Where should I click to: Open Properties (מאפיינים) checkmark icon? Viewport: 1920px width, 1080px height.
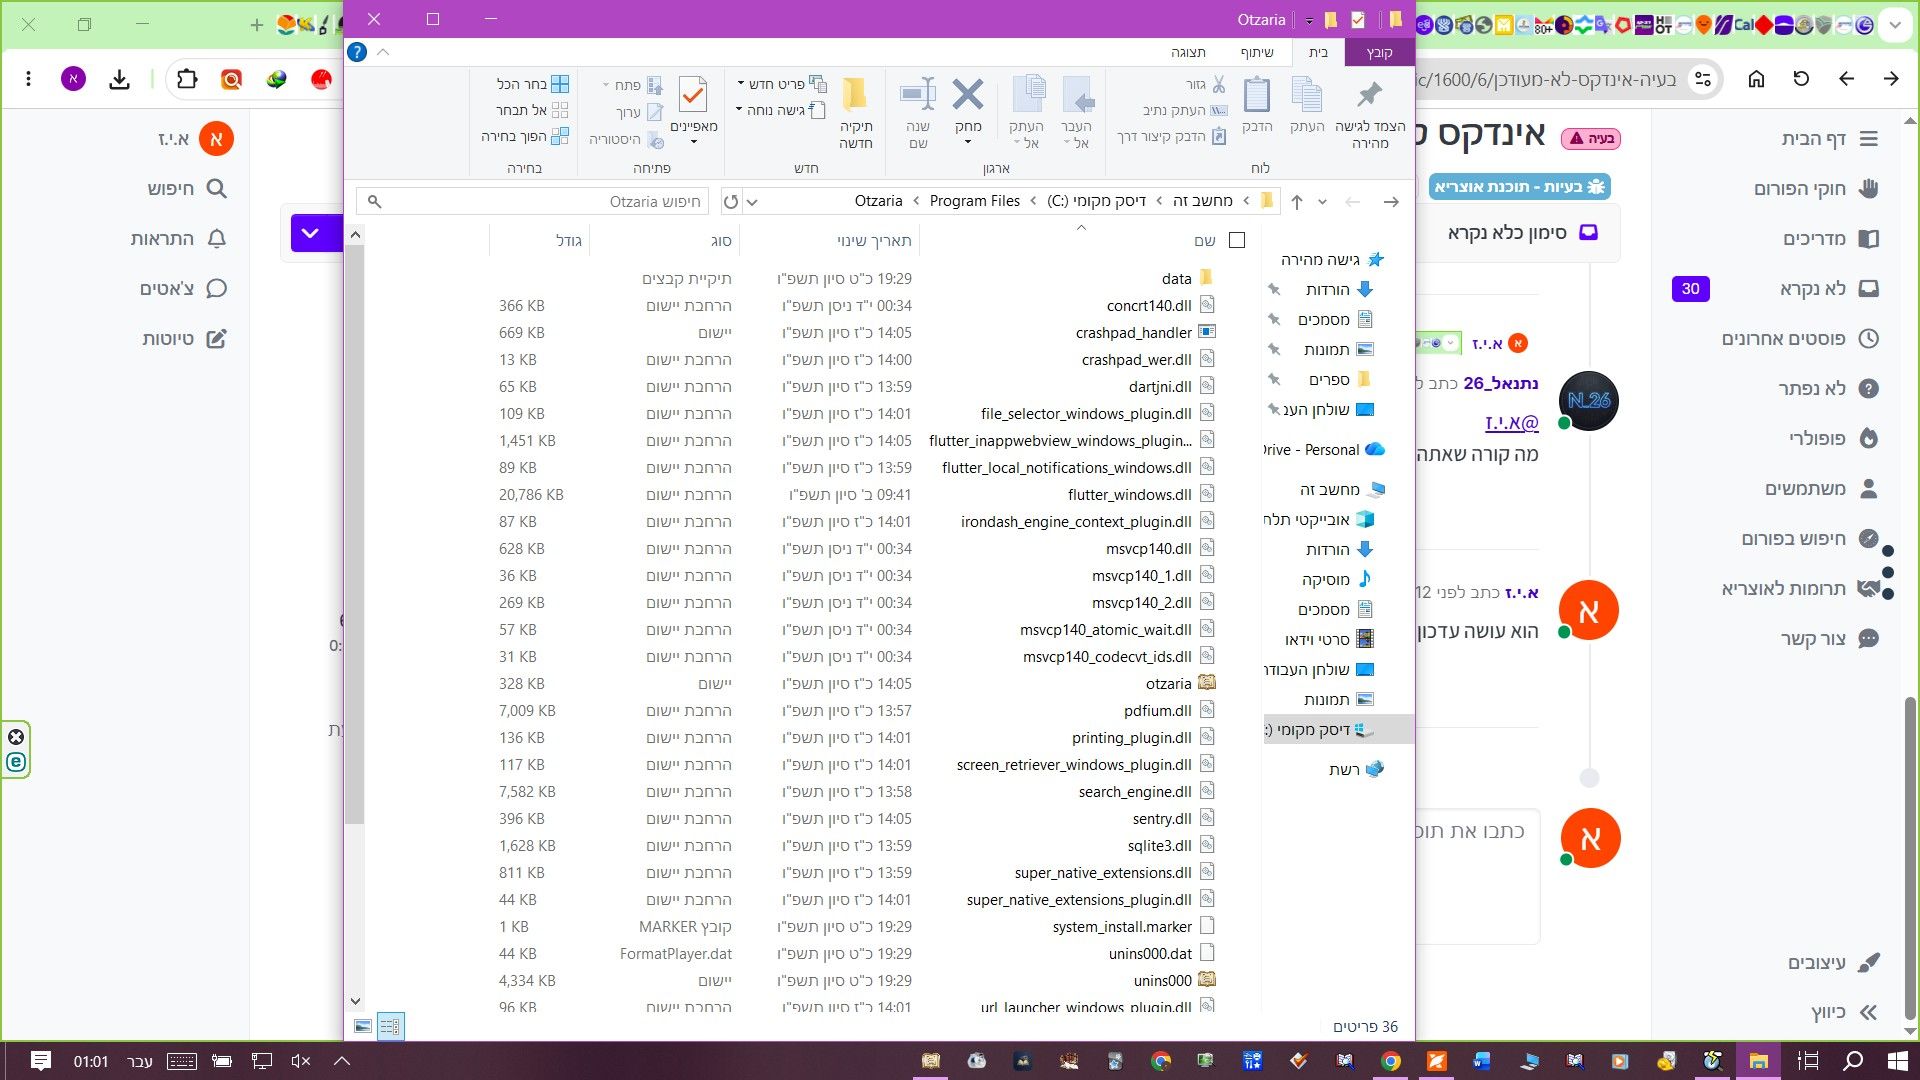pyautogui.click(x=693, y=95)
